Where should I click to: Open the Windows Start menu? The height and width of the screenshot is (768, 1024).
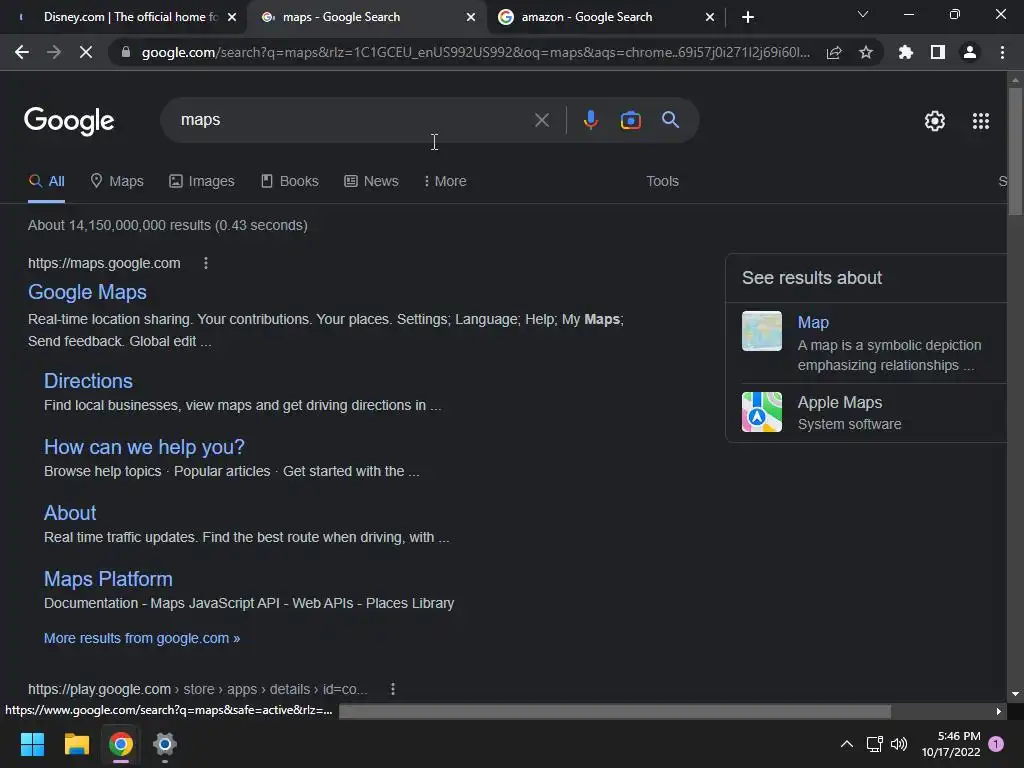tap(32, 744)
